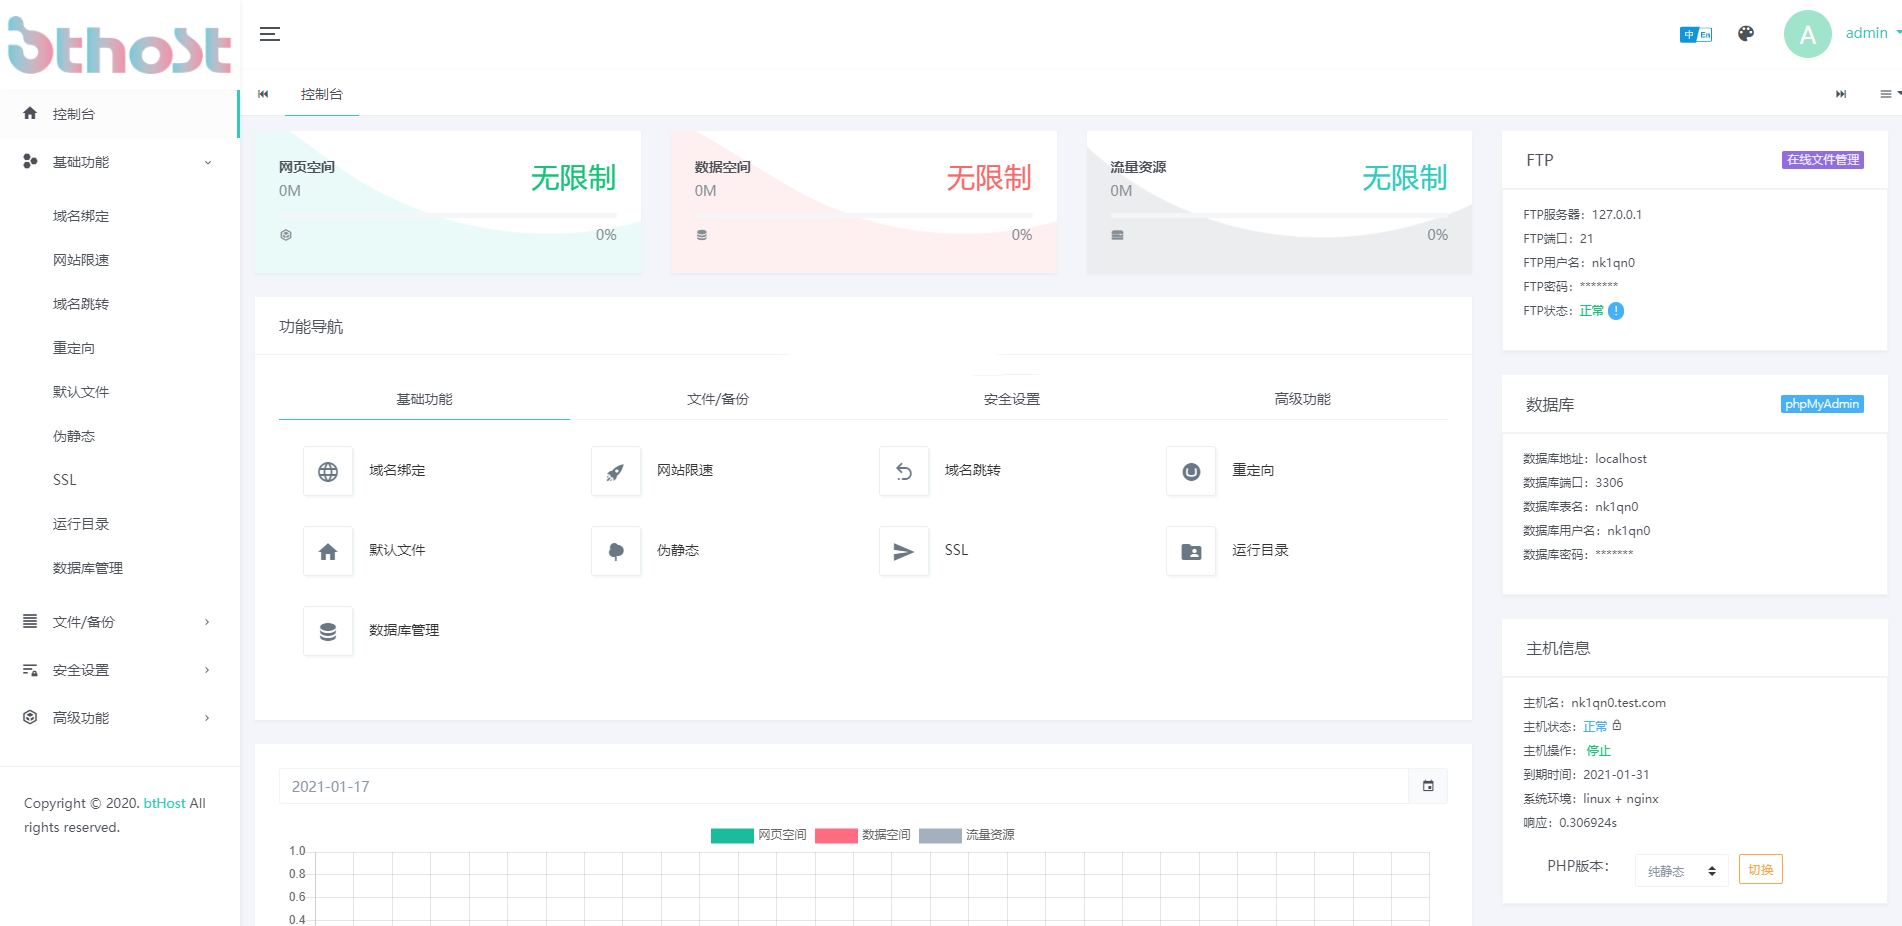Open SSL via the paper plane icon

[x=903, y=551]
